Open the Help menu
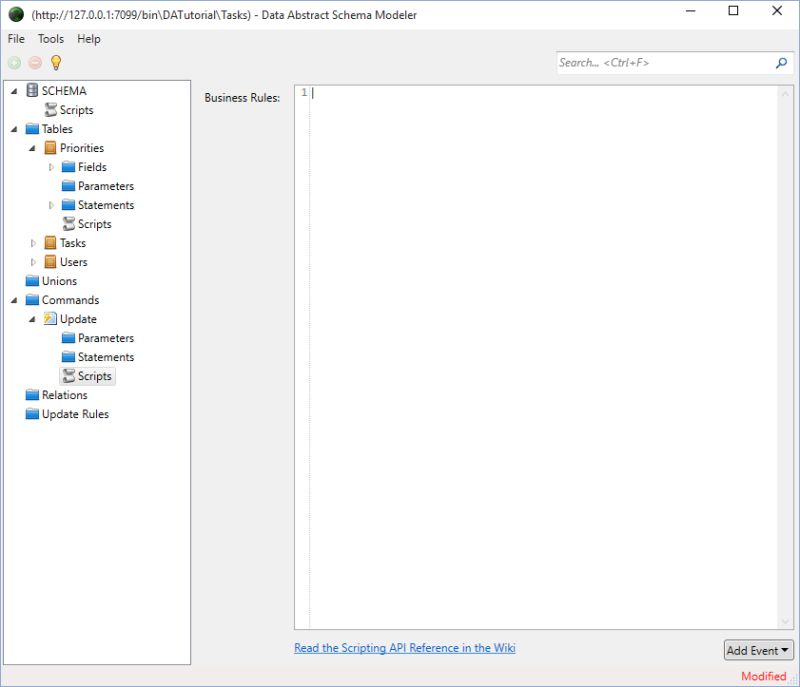Image resolution: width=800 pixels, height=687 pixels. click(x=89, y=39)
